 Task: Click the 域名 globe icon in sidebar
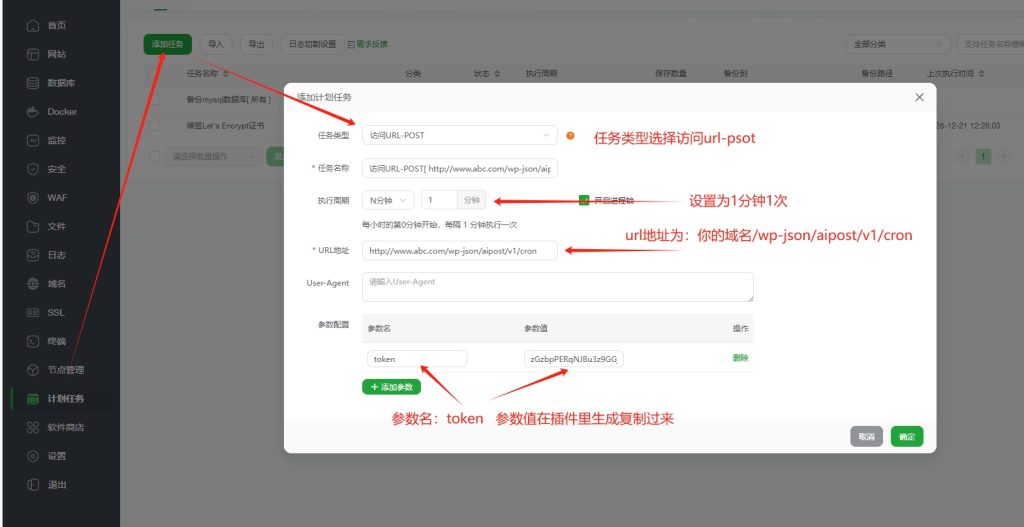point(33,284)
